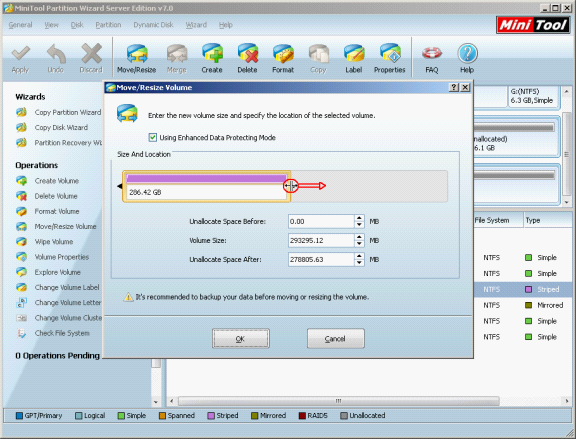
Task: Decrease Unallocate Space After value
Action: coord(359,263)
